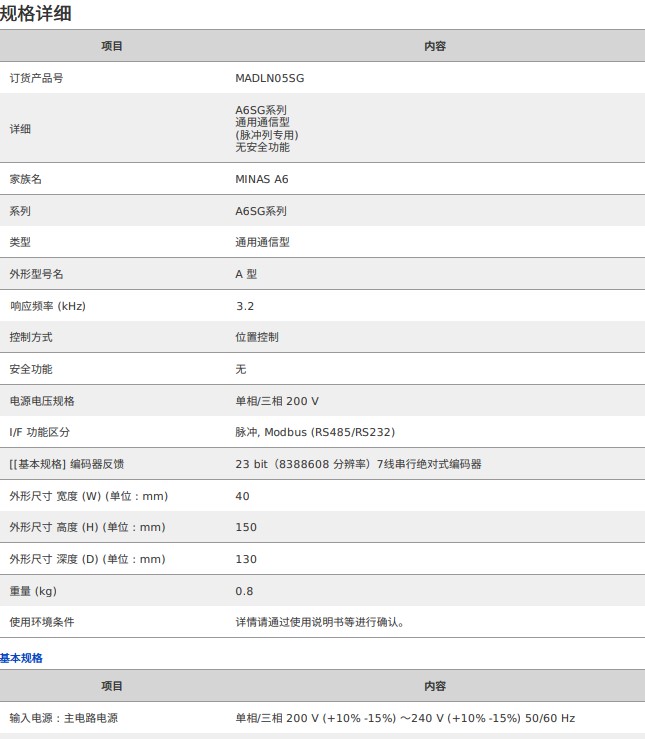Click the 详细 row label
Viewport: 645px width, 739px height.
point(20,129)
